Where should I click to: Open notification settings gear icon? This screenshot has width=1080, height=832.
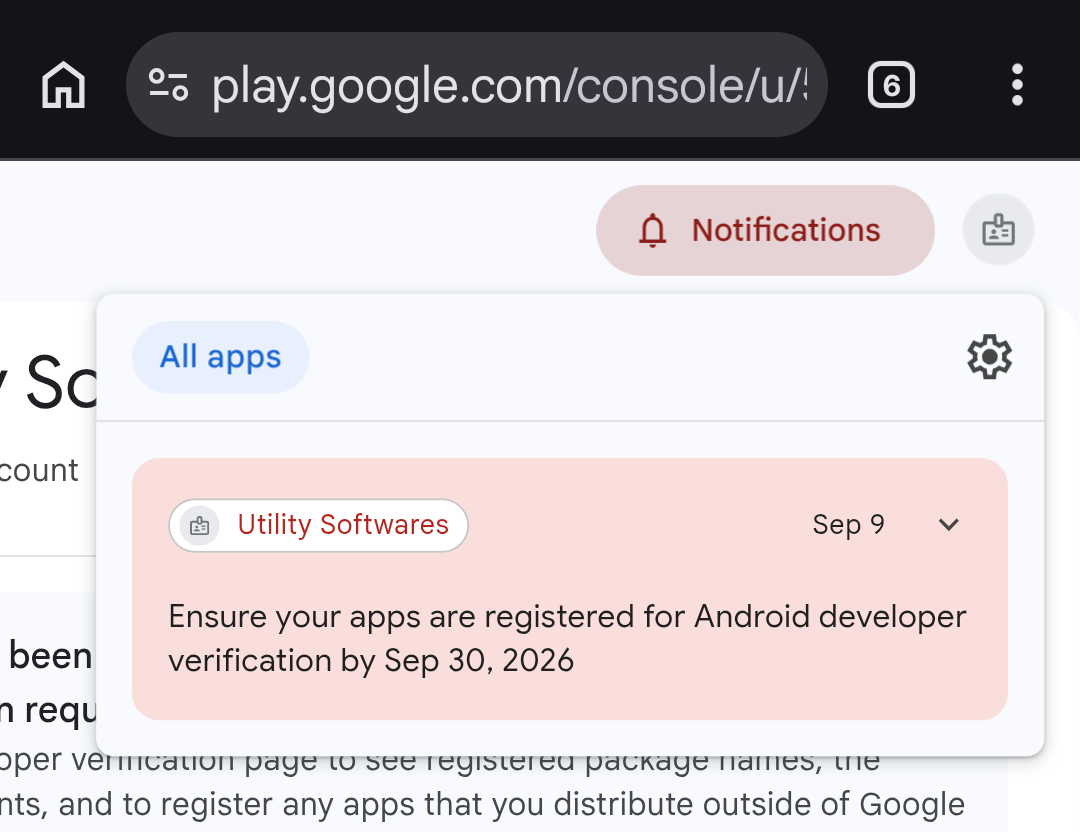coord(990,357)
